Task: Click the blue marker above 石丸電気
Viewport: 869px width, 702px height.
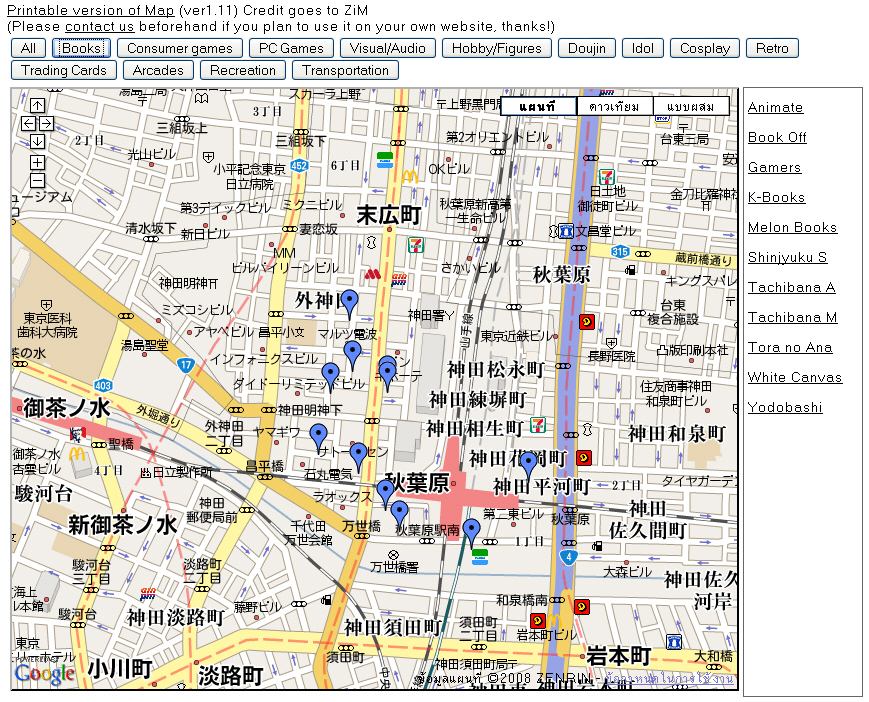Action: 359,457
